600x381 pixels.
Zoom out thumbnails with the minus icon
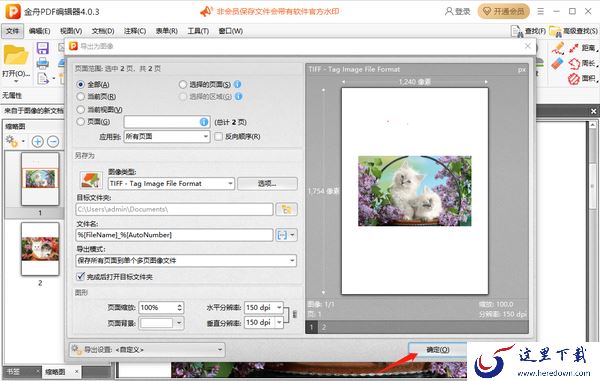tap(53, 142)
